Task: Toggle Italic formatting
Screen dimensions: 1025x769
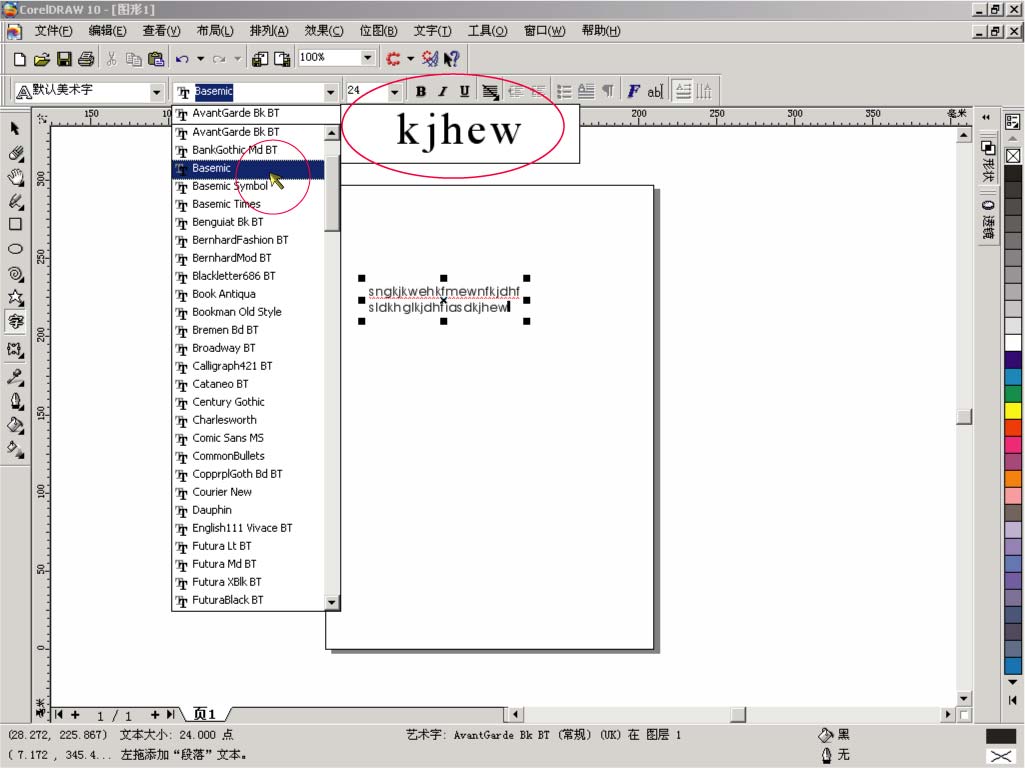Action: pyautogui.click(x=443, y=92)
